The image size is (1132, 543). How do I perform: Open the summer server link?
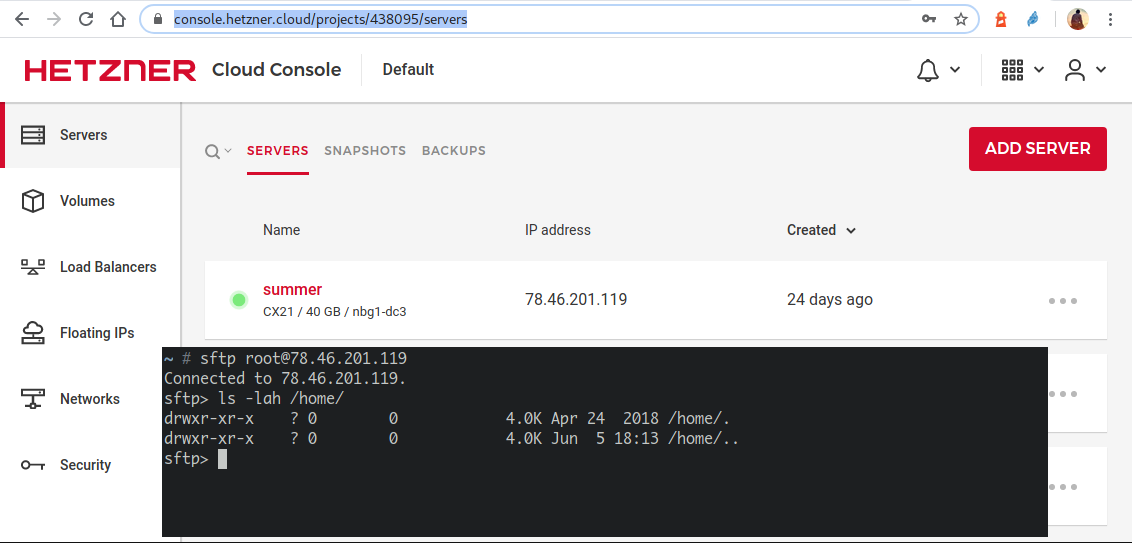point(292,290)
